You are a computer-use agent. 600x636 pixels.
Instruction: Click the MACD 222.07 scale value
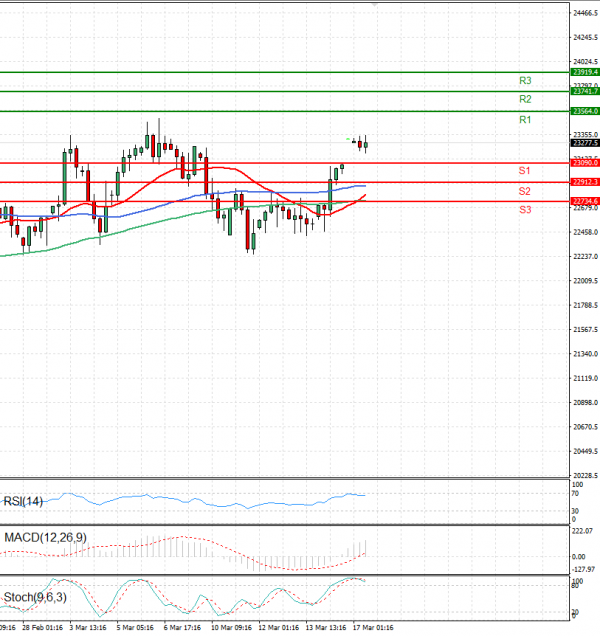coord(582,531)
